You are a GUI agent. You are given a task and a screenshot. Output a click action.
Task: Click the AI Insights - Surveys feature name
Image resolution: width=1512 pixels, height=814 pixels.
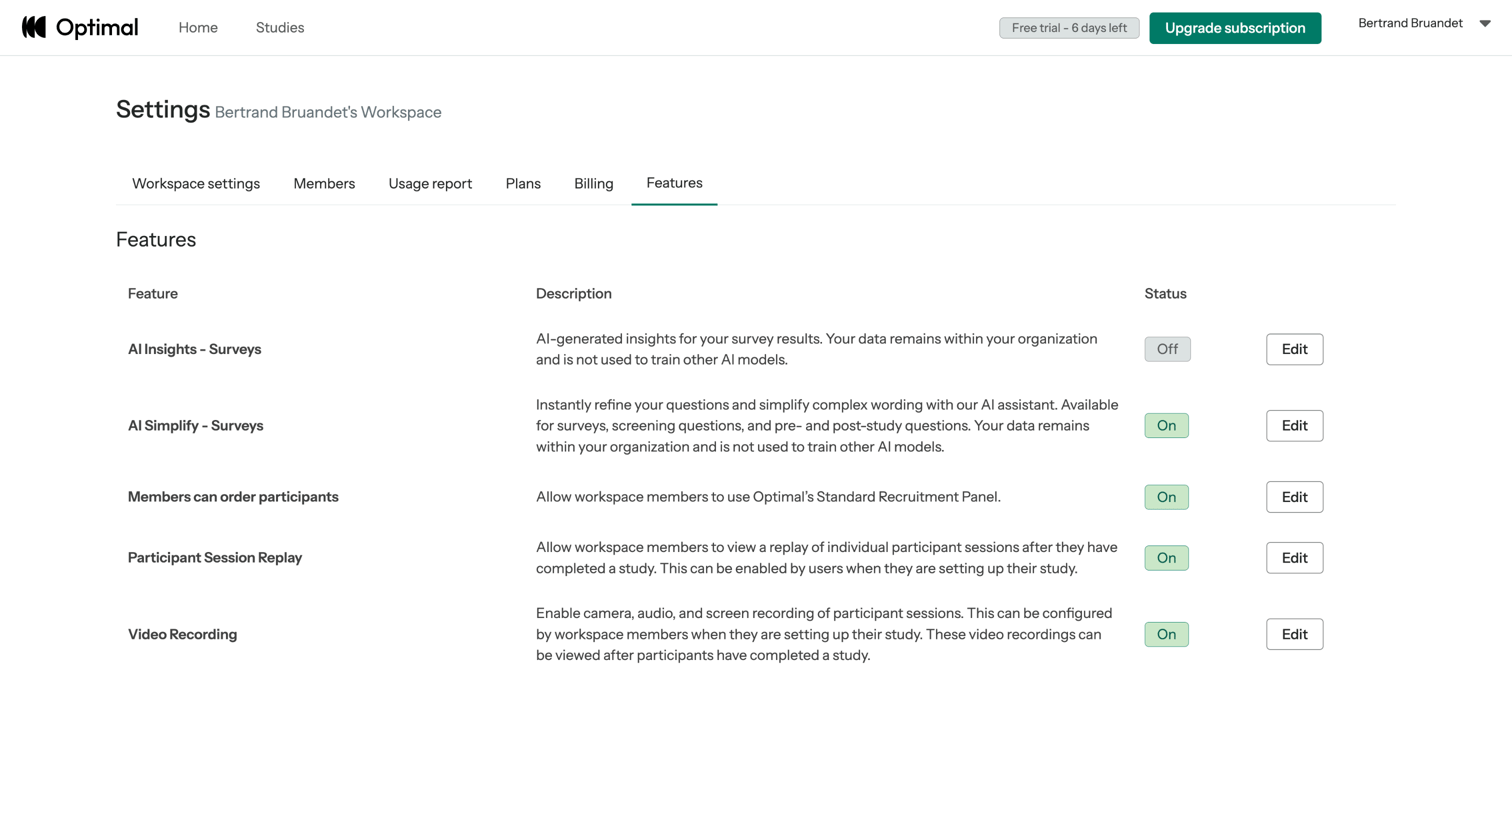(194, 349)
